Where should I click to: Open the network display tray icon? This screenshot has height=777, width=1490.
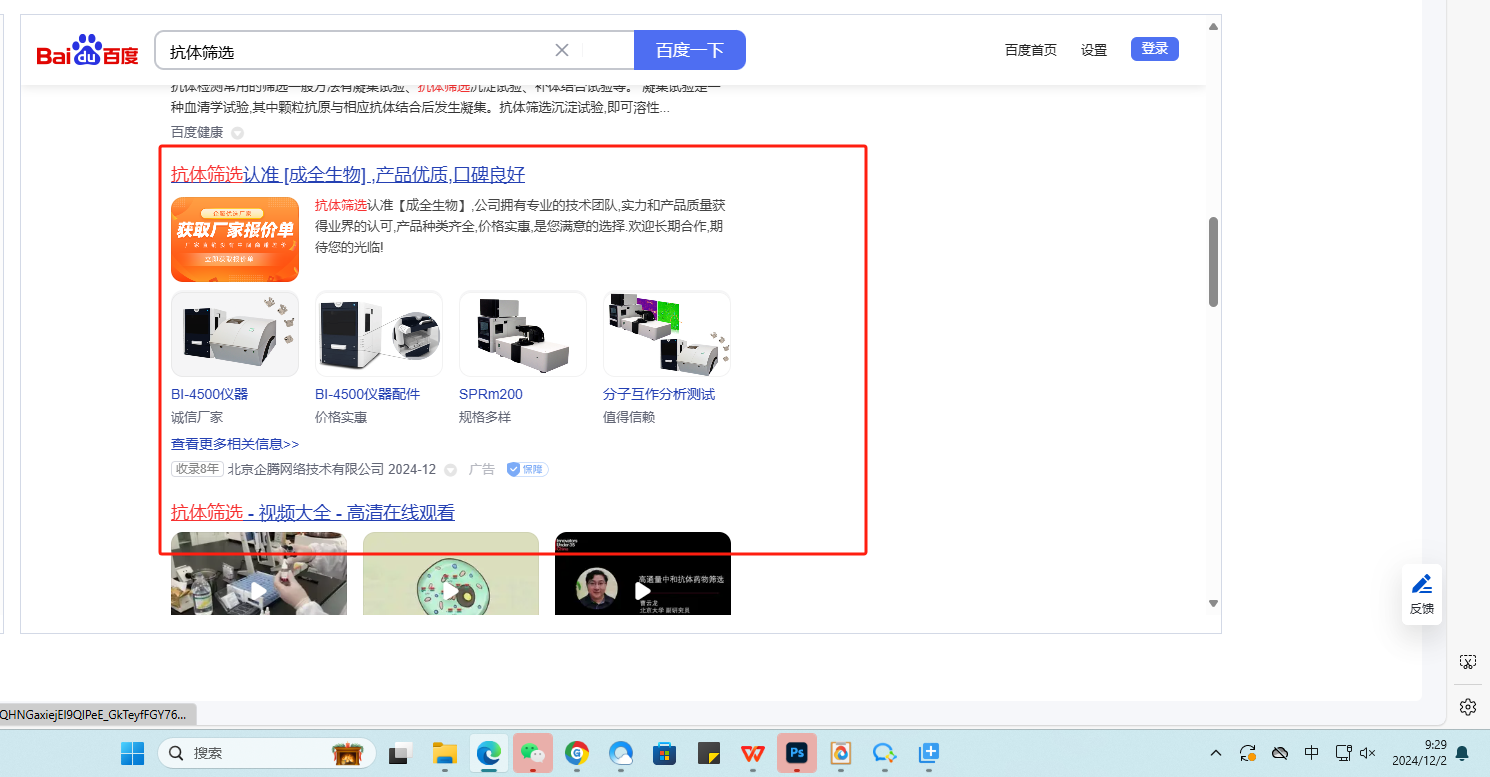(1344, 753)
